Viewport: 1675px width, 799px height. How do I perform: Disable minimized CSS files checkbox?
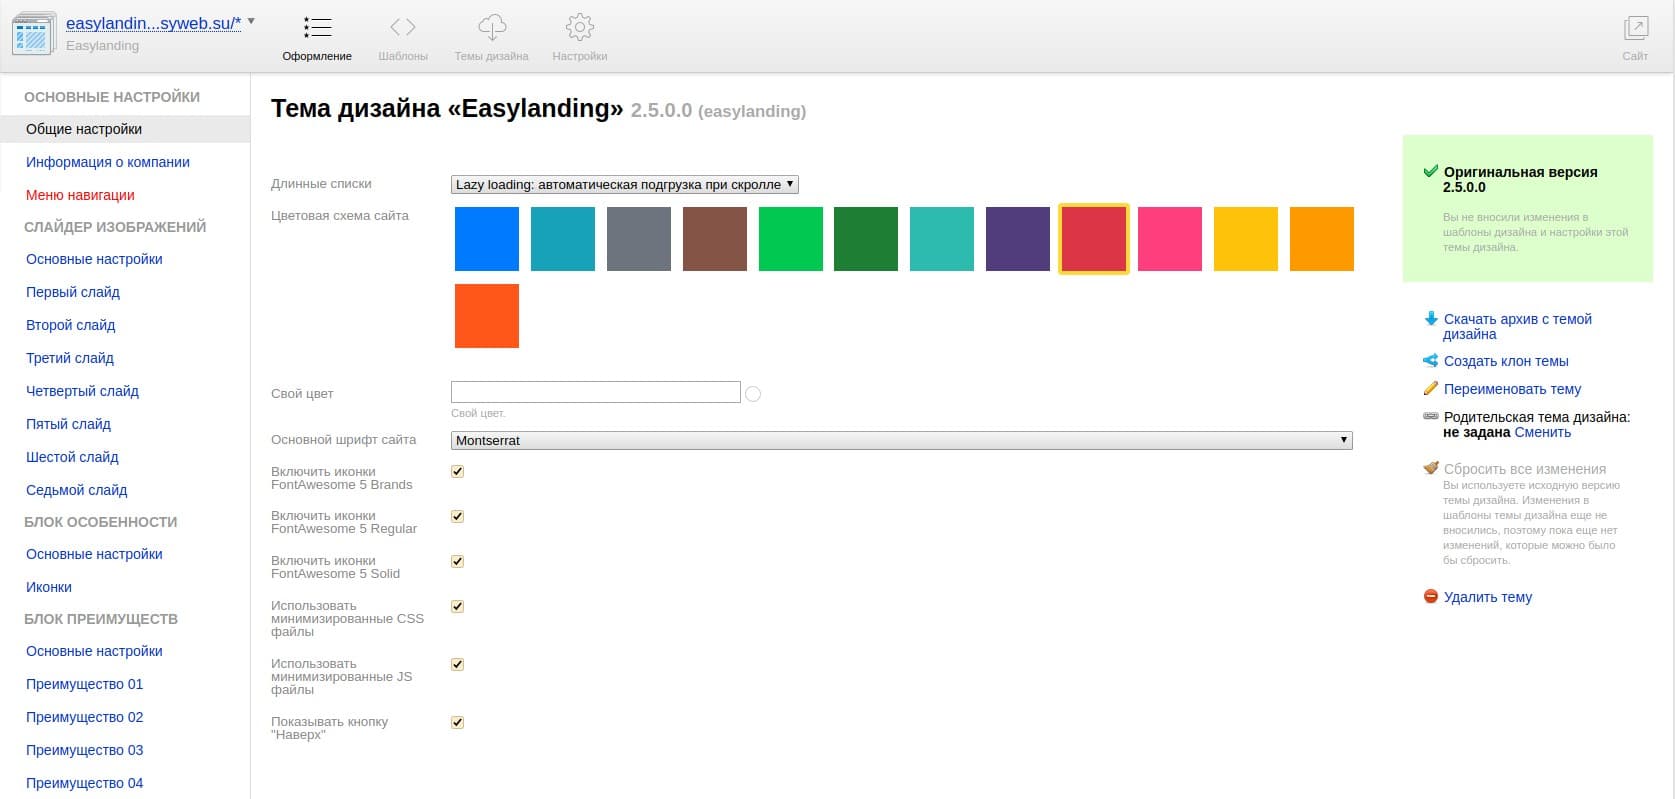[x=457, y=607]
